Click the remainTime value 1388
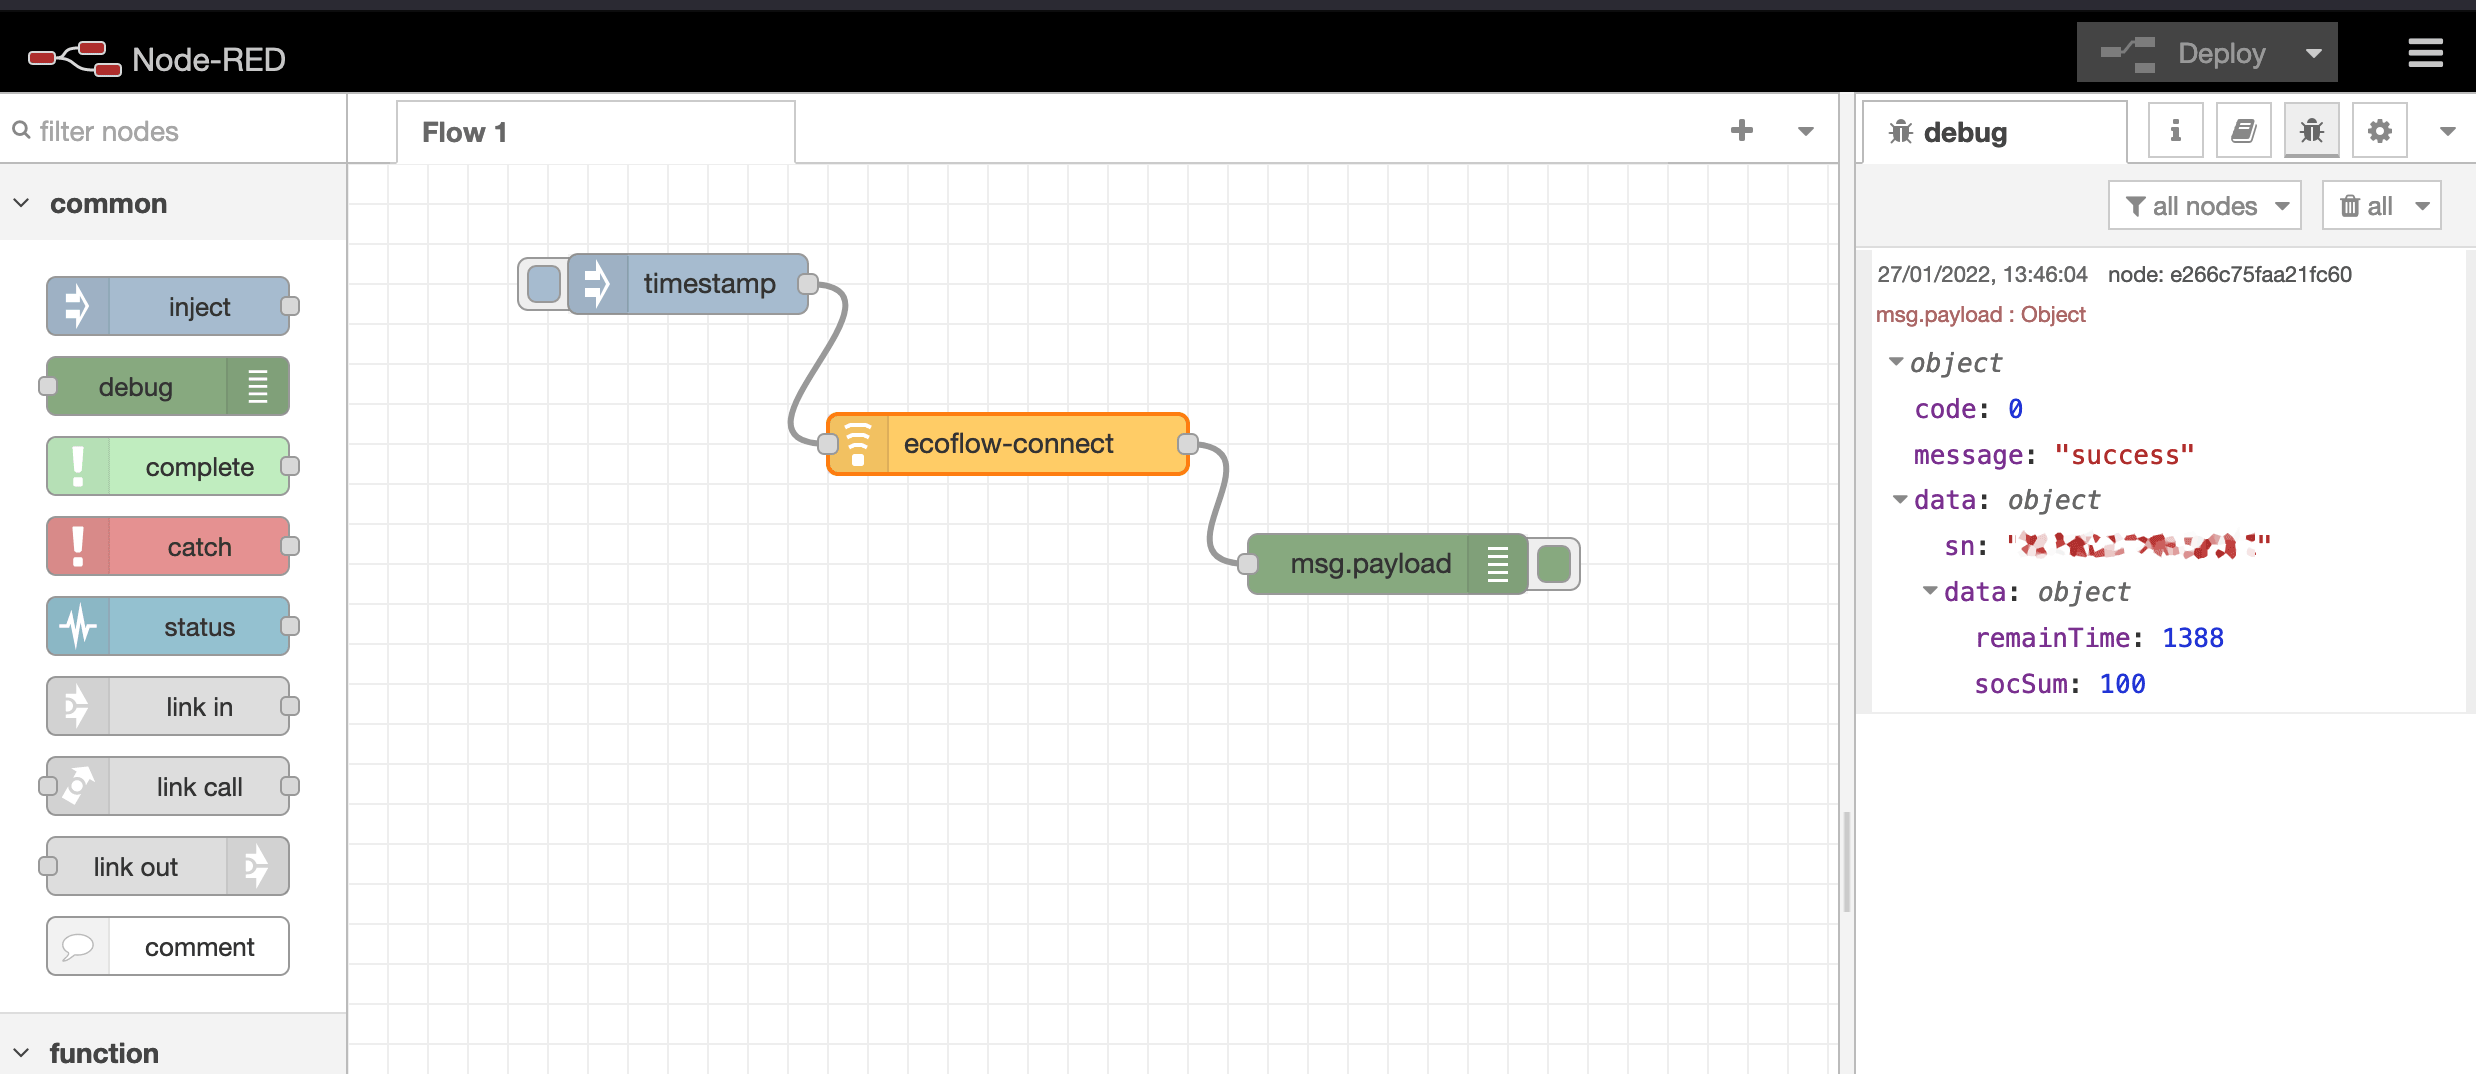 2193,638
